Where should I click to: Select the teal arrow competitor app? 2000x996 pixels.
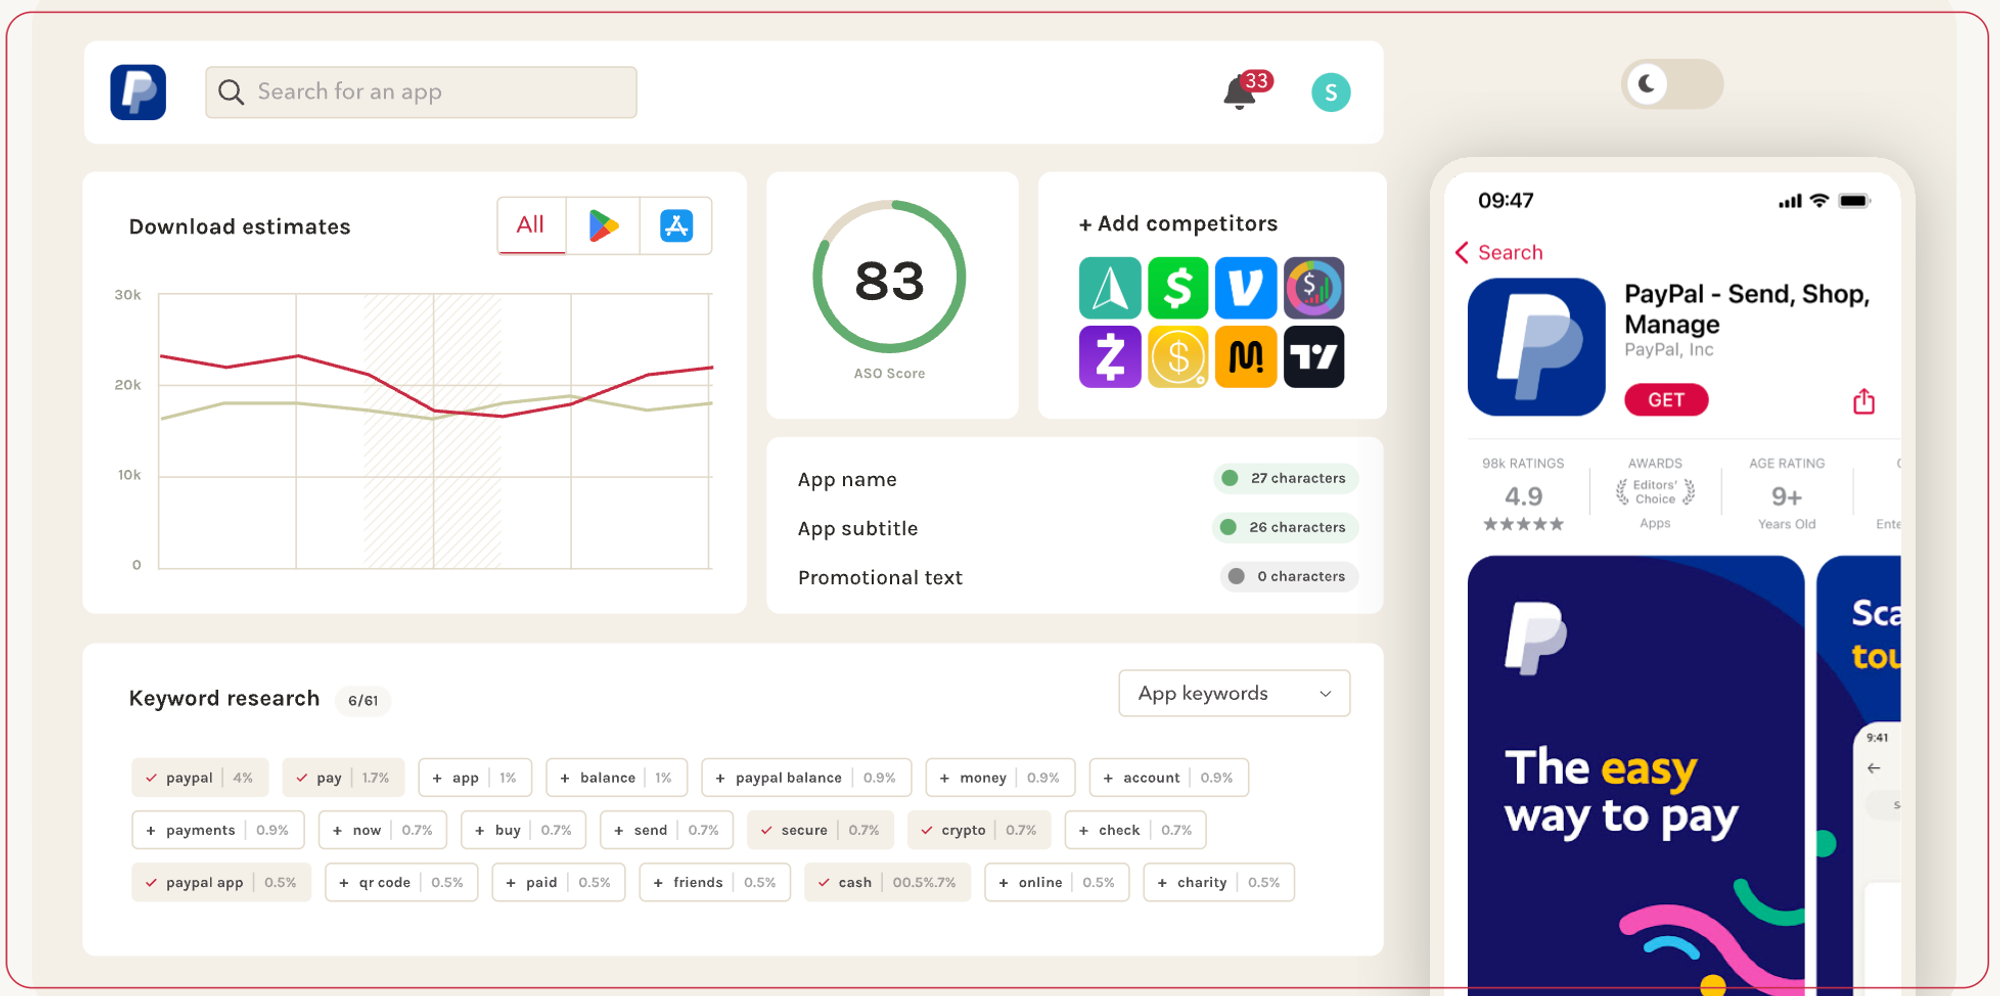click(x=1110, y=288)
